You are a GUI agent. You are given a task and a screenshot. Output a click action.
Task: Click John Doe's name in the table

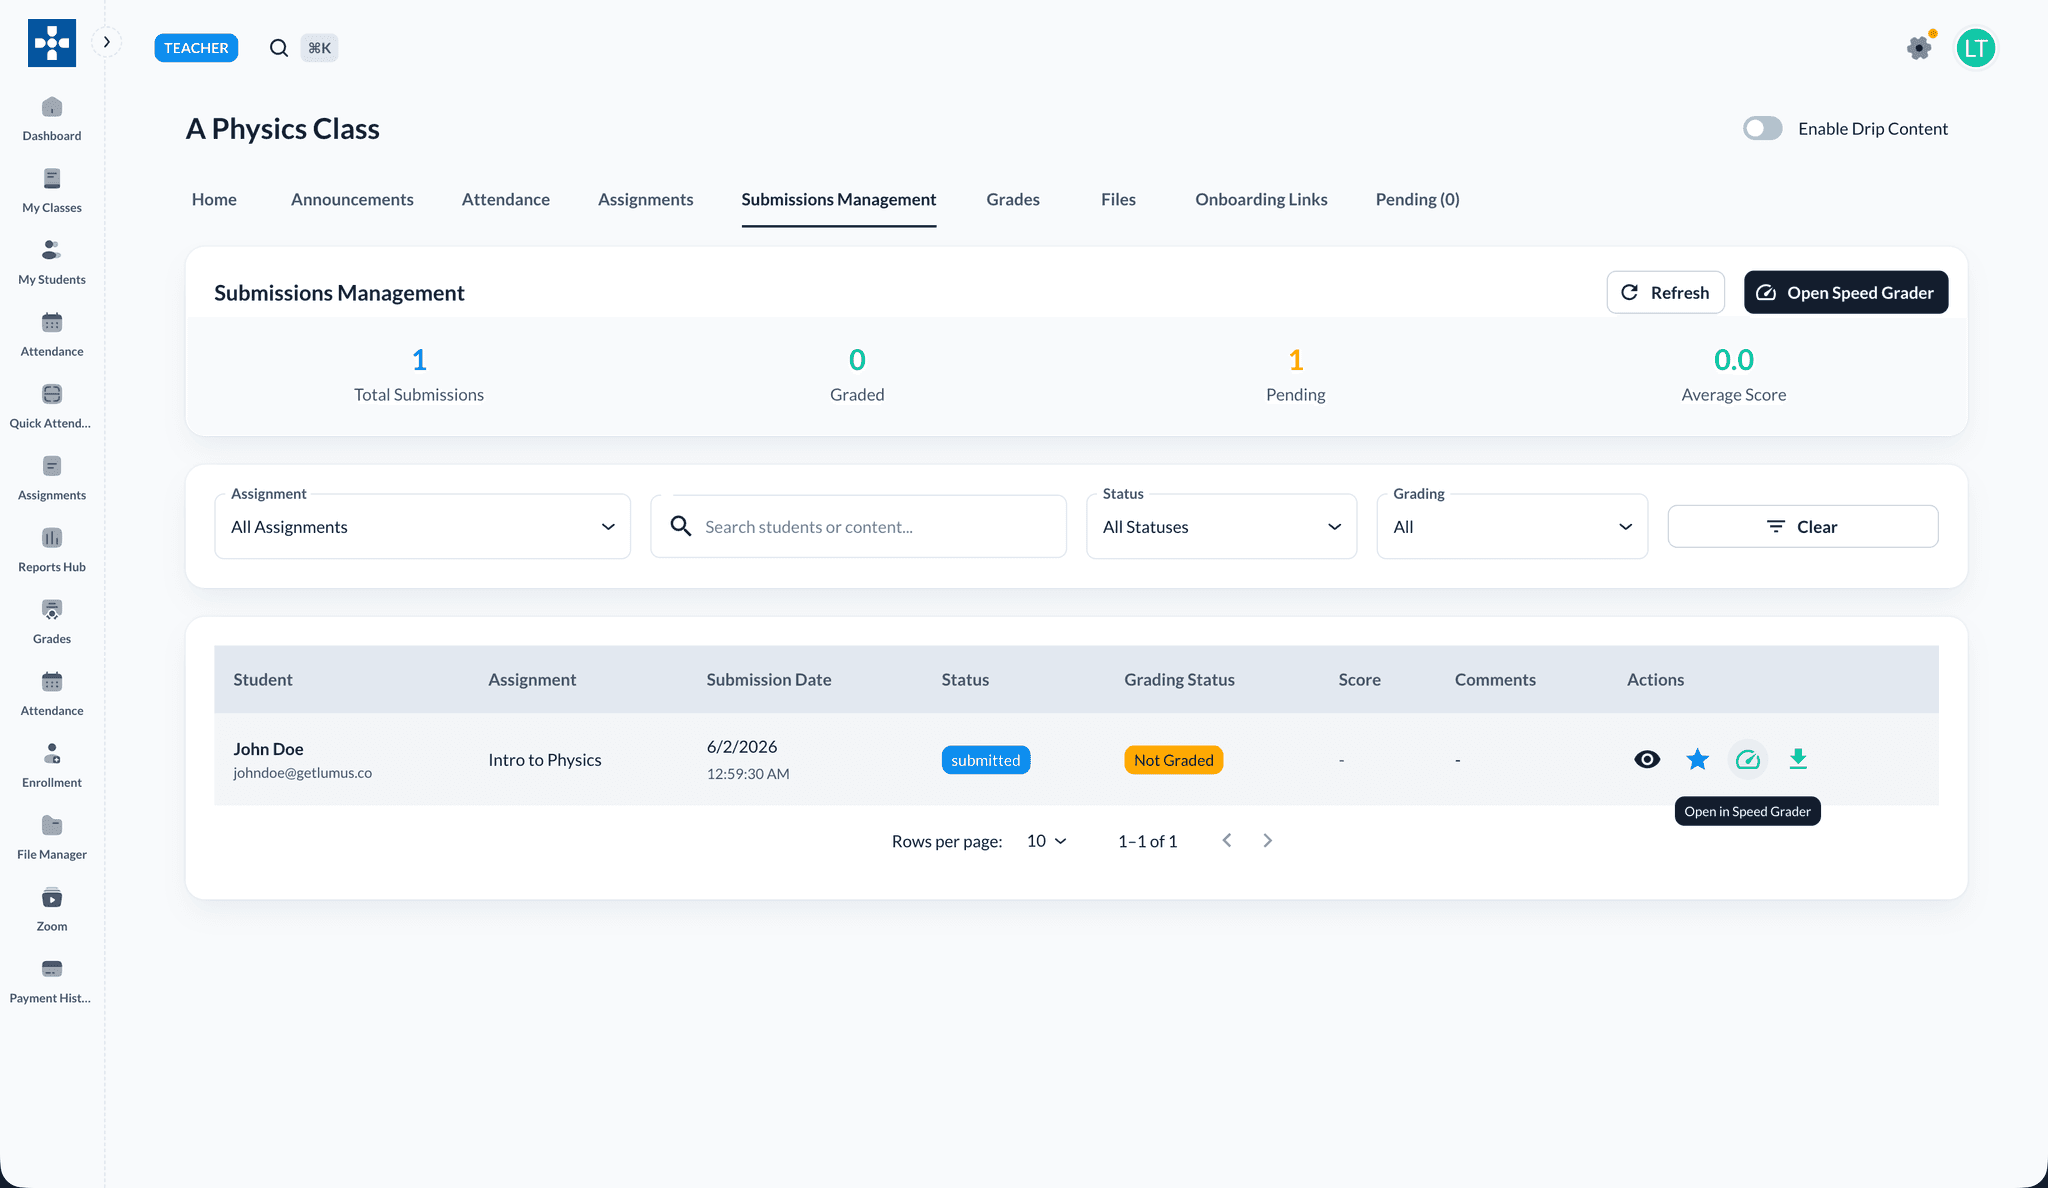coord(268,749)
